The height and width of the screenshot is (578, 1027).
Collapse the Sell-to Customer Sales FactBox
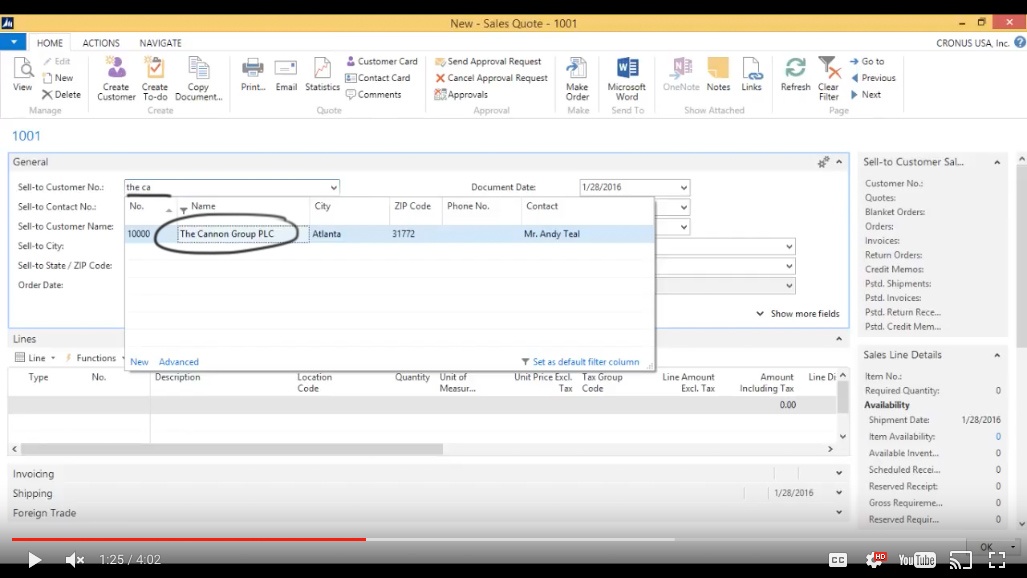997,163
